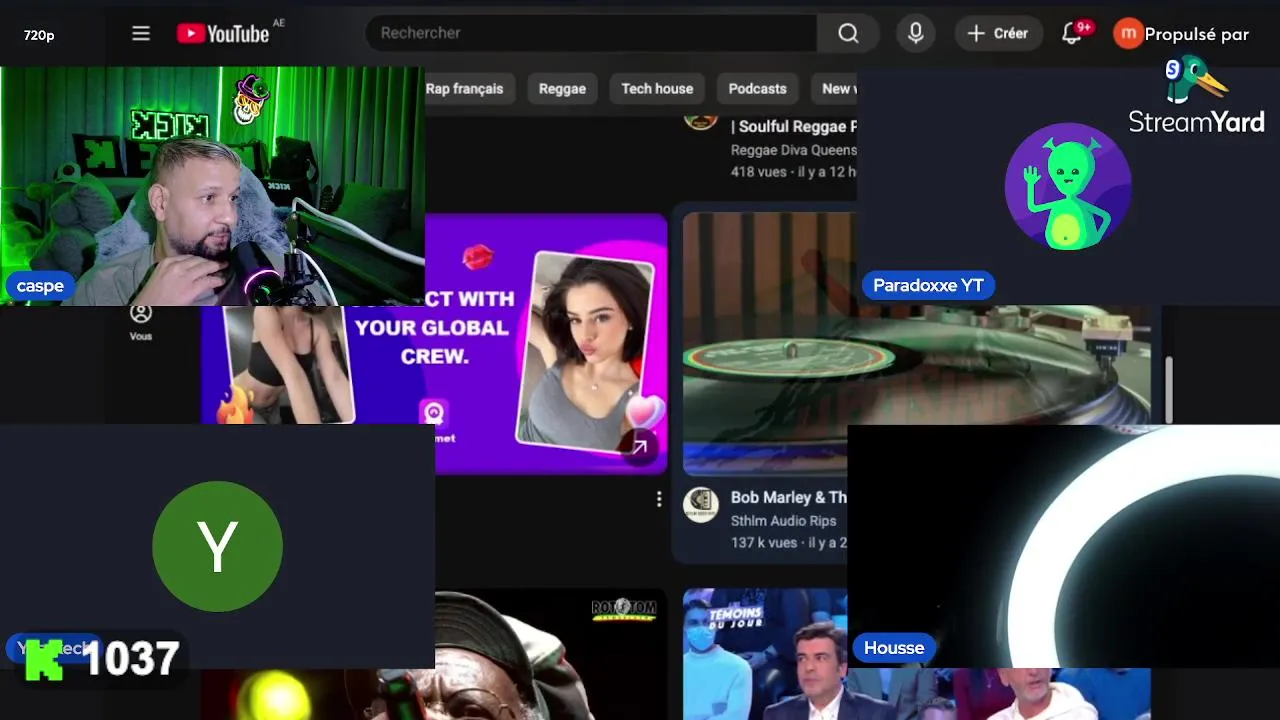This screenshot has height=720, width=1280.
Task: Open the ad's three-dot options menu
Action: pos(658,499)
